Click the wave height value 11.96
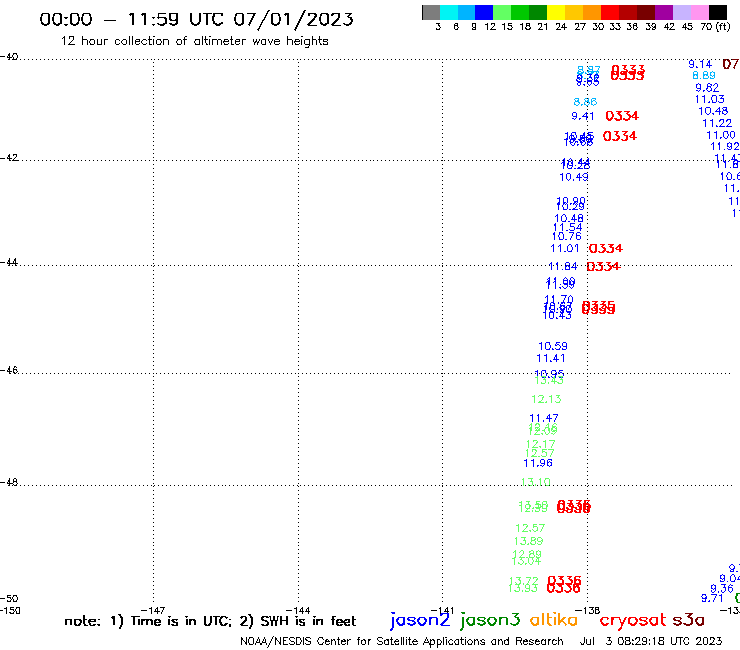 (x=538, y=464)
